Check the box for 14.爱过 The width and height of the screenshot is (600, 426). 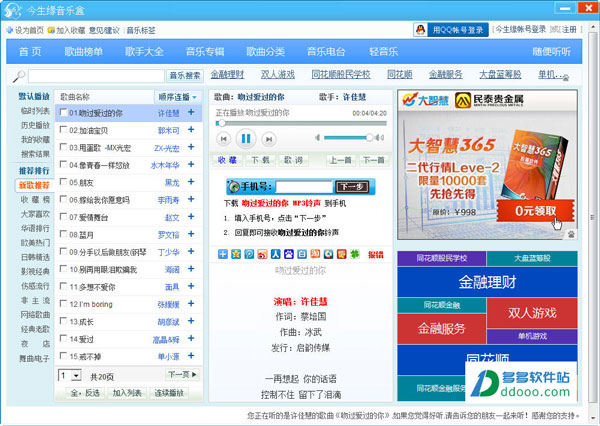click(64, 338)
